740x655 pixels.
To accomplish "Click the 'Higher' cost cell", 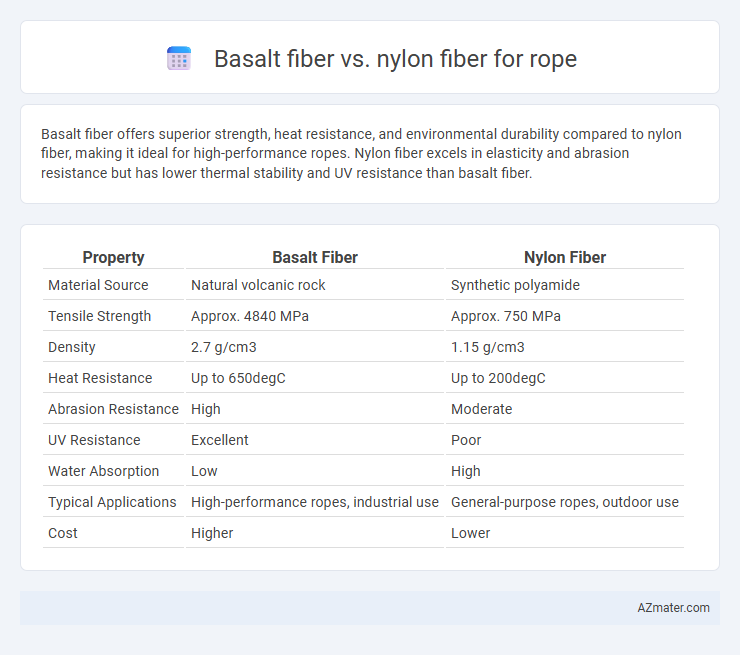I will pos(212,533).
